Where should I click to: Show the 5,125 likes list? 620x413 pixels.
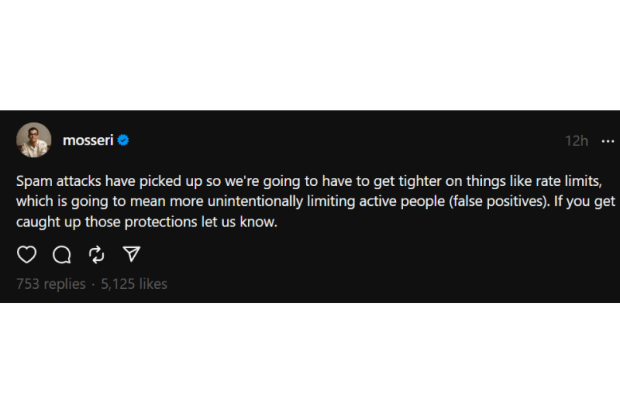pyautogui.click(x=134, y=284)
